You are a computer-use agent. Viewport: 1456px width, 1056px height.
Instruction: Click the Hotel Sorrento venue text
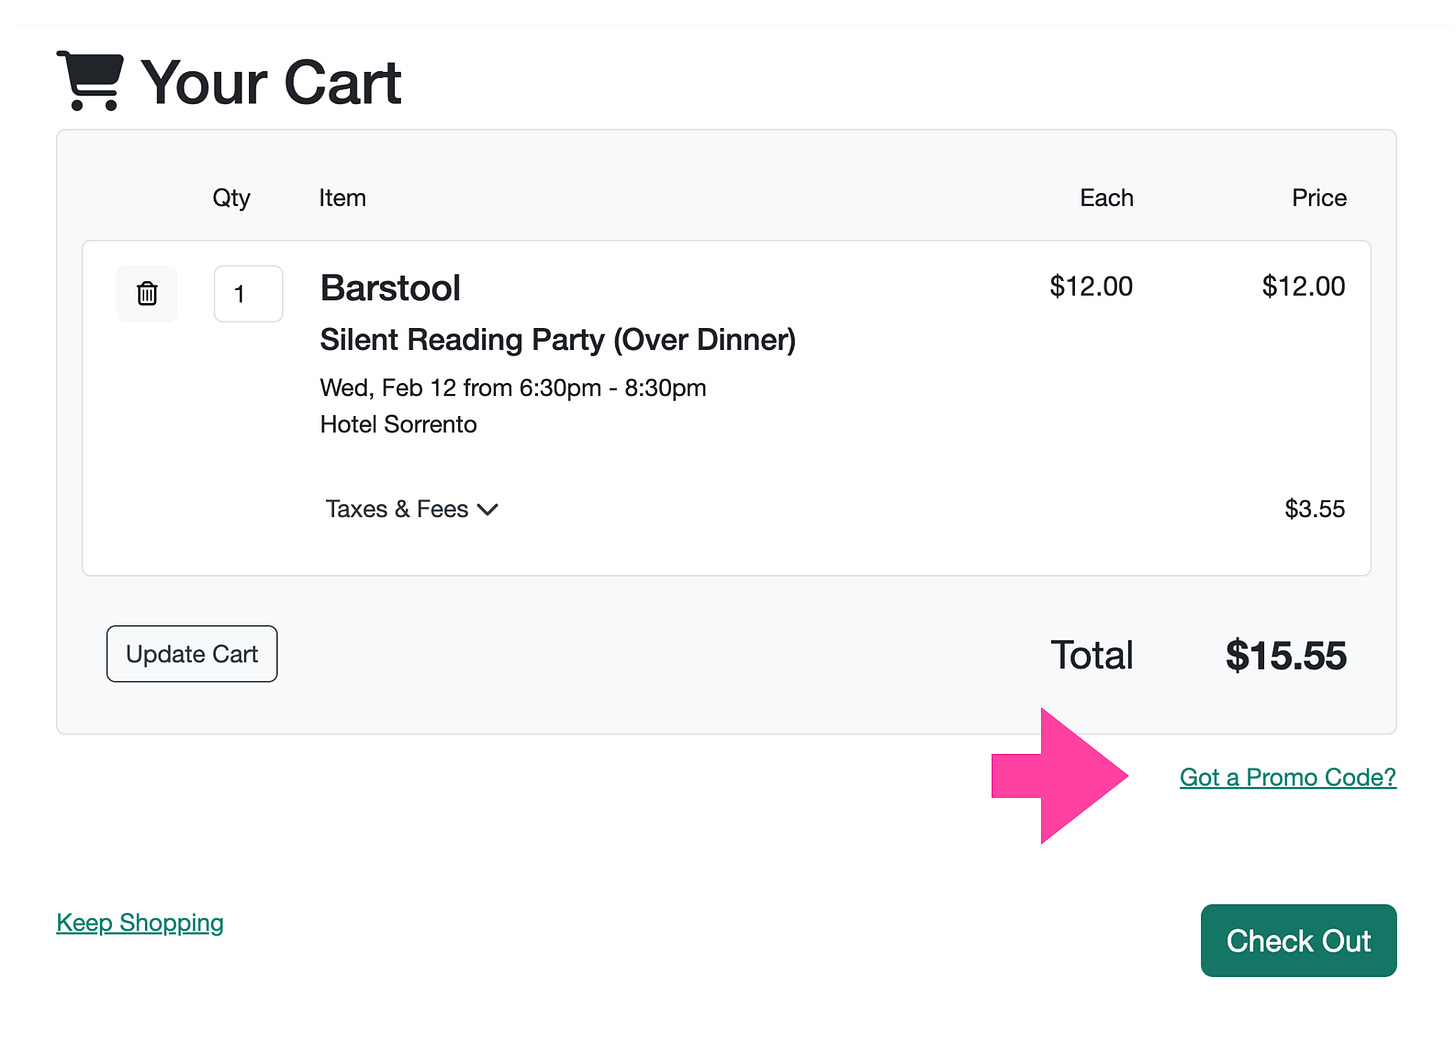398,424
